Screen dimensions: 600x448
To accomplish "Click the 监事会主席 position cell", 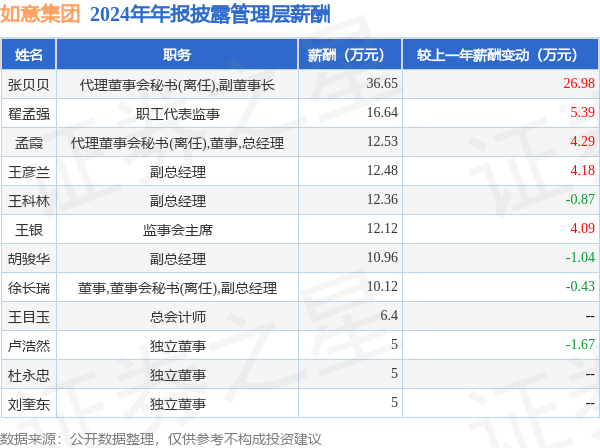I will (x=177, y=230).
